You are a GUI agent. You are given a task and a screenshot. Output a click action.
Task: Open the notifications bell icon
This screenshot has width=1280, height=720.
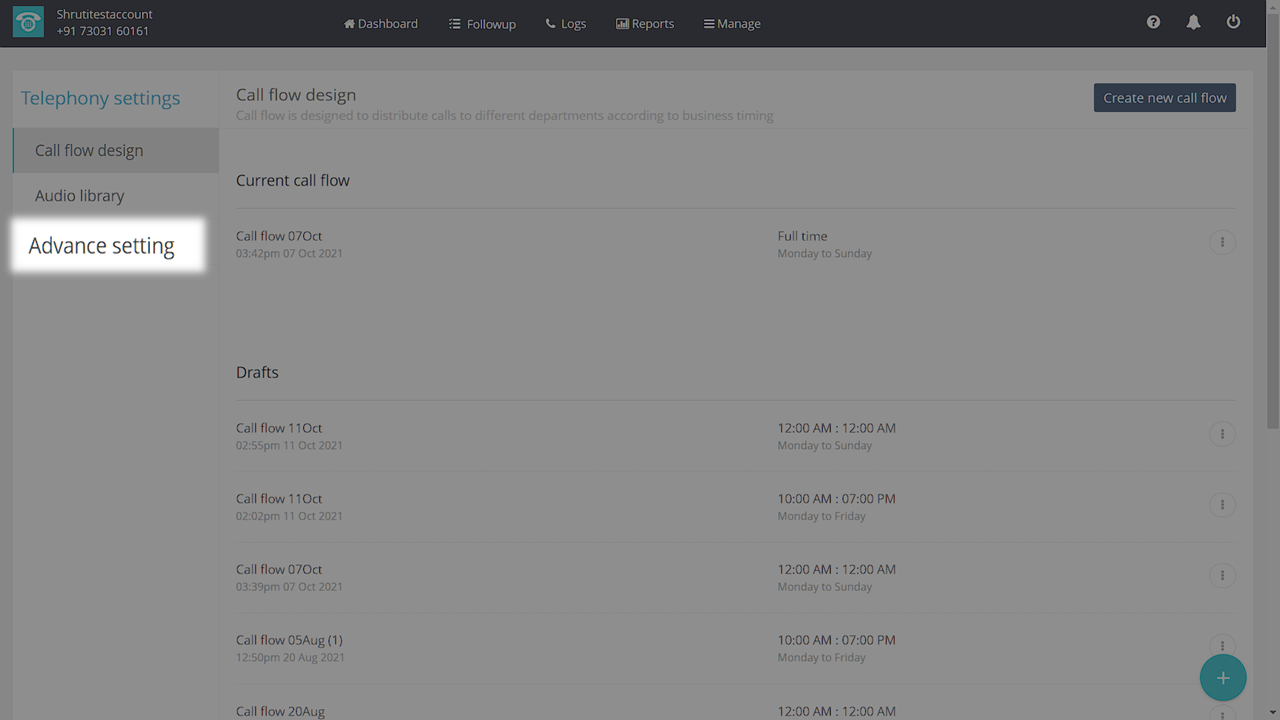1193,22
